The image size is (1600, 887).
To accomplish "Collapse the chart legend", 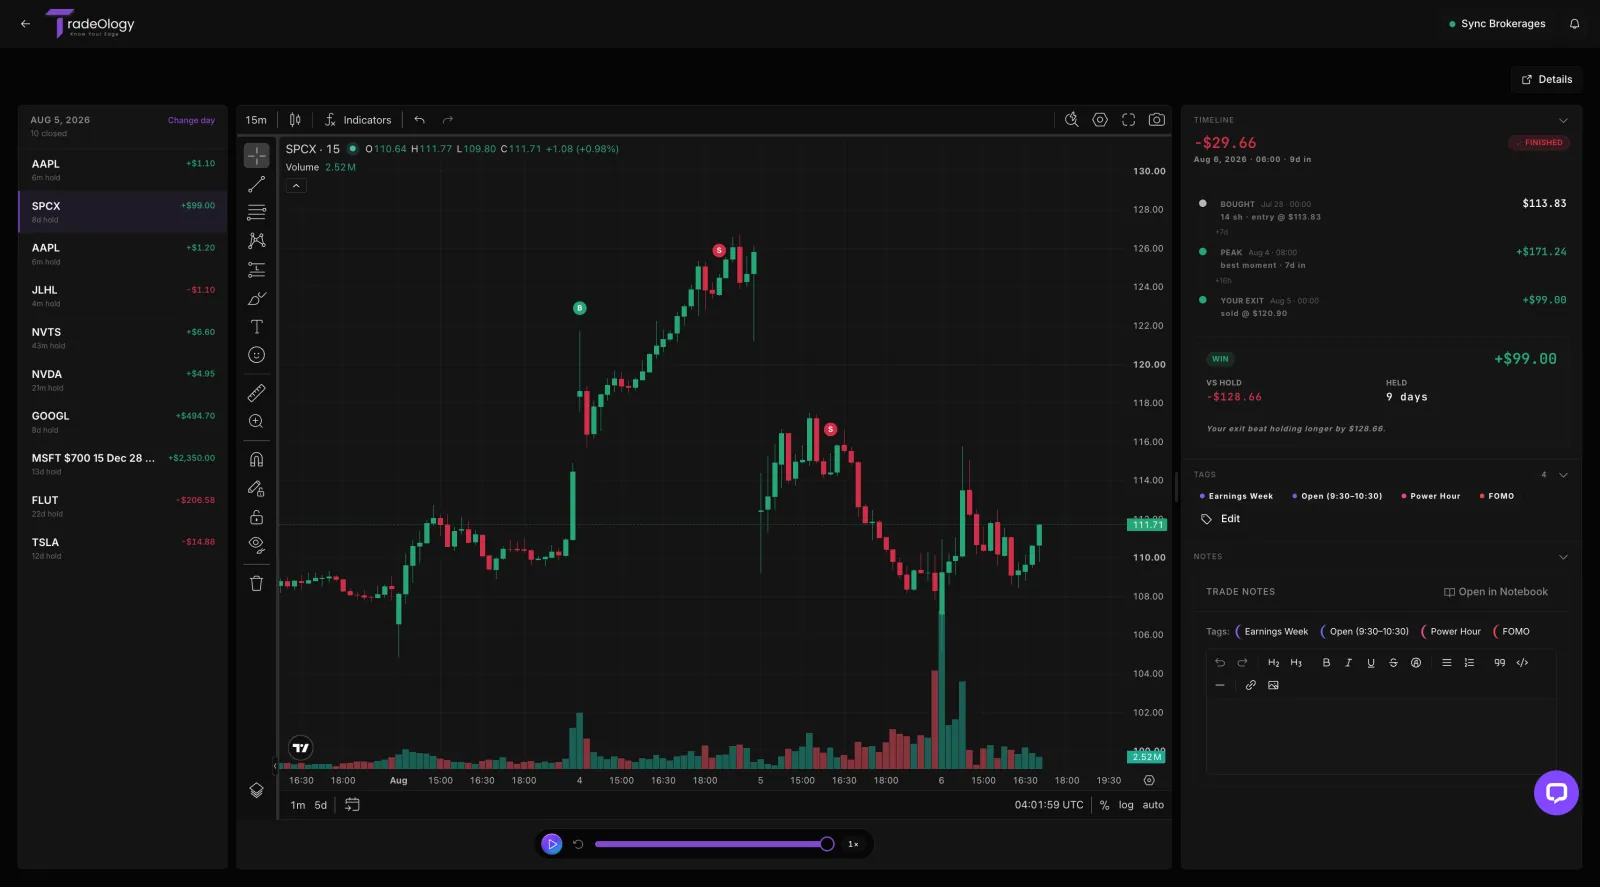I will 296,186.
